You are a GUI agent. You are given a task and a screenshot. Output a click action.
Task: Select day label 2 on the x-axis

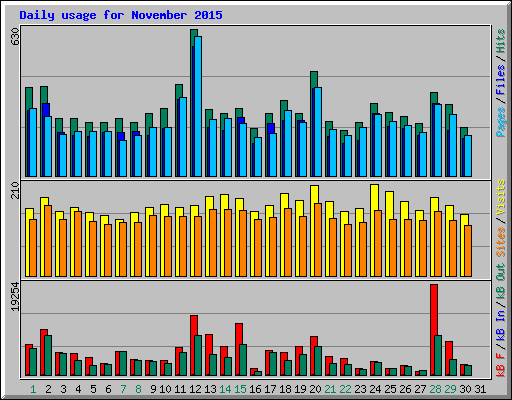pyautogui.click(x=48, y=389)
